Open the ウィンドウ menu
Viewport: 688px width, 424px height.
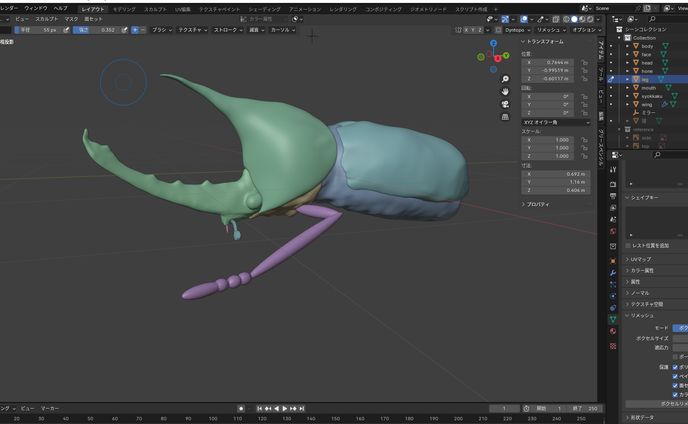pos(36,8)
